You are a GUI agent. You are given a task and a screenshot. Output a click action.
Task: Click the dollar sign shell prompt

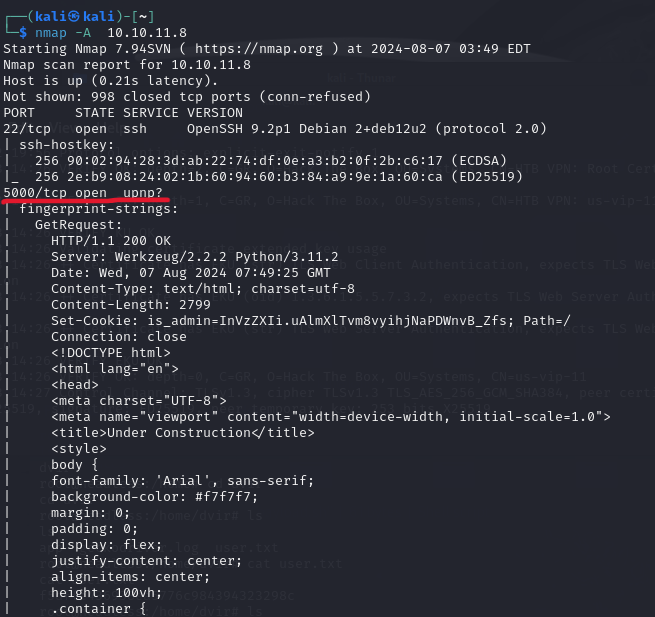[x=23, y=33]
